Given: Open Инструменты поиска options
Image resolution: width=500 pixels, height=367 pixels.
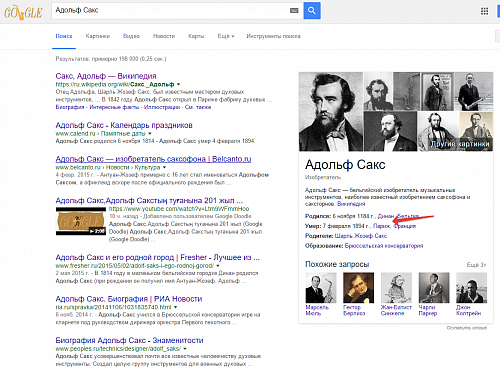Looking at the screenshot, I should pyautogui.click(x=273, y=36).
